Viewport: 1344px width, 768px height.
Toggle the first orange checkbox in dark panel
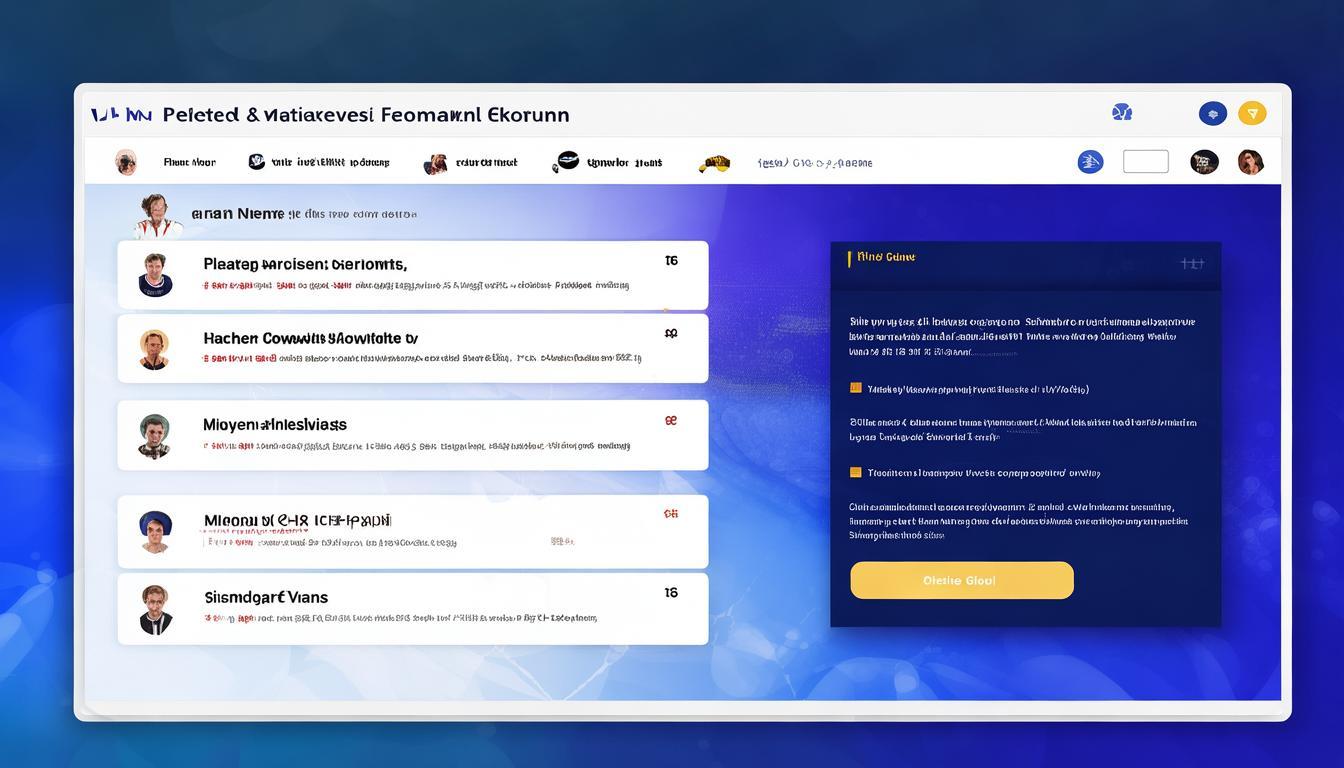click(x=856, y=388)
